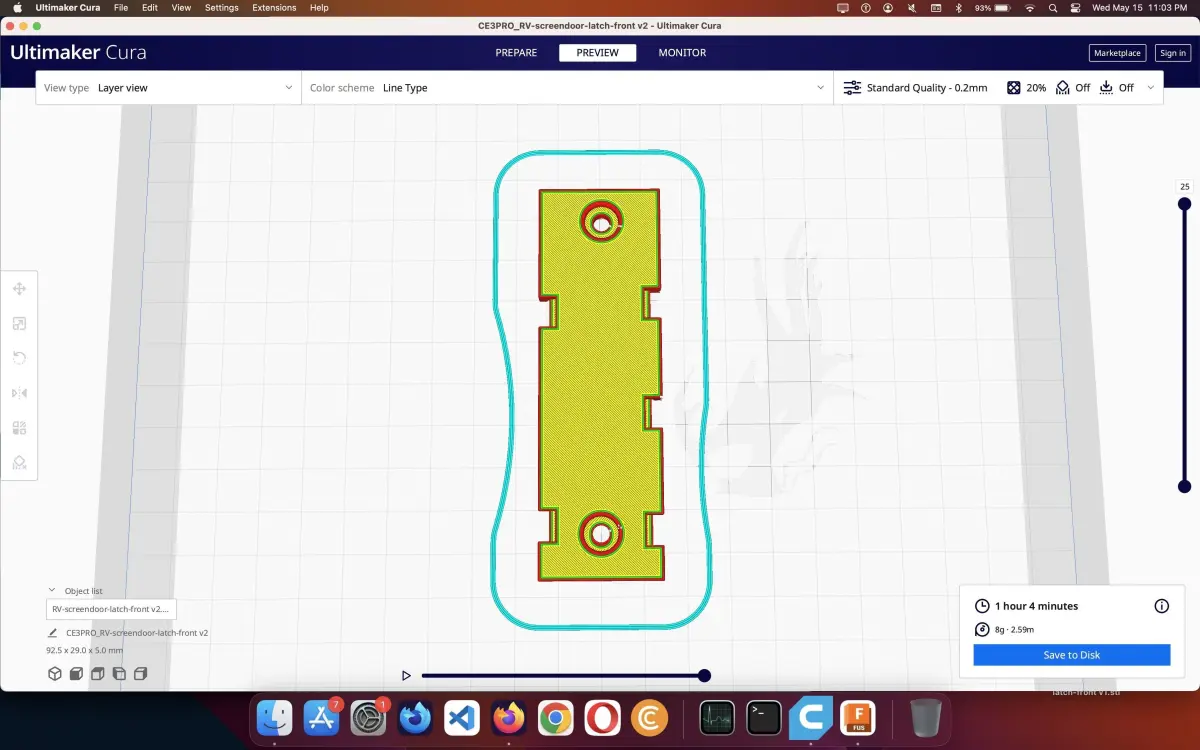Click the 1 hour 4 minutes estimate
The image size is (1200, 750).
tap(1036, 606)
